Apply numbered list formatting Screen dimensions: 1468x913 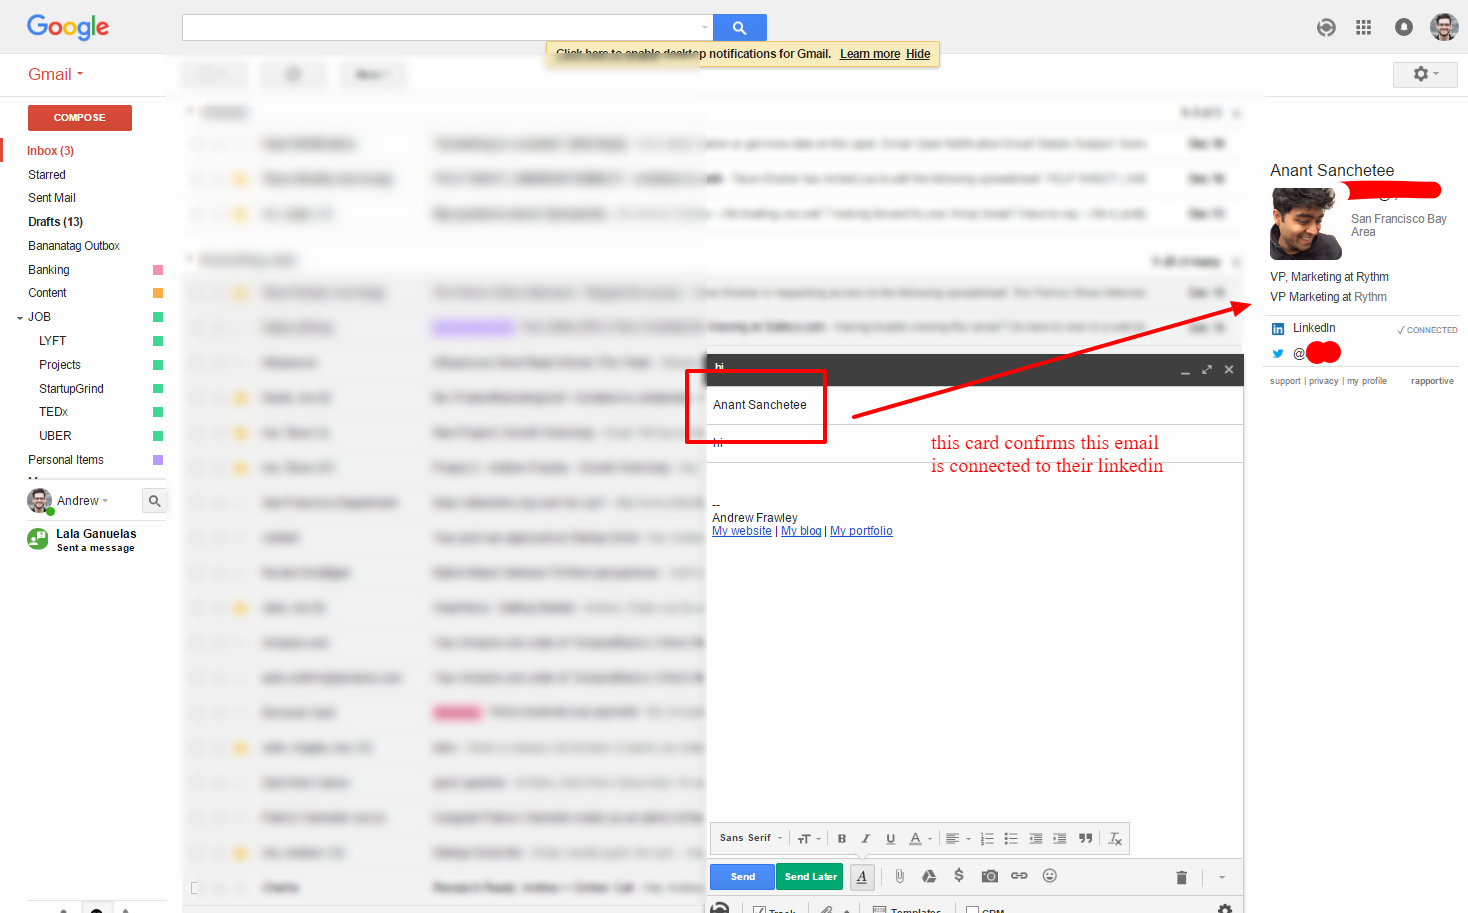pyautogui.click(x=987, y=839)
